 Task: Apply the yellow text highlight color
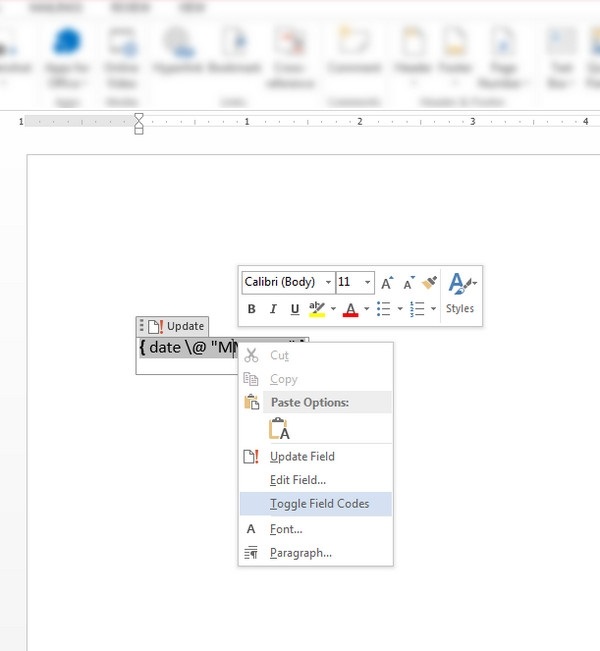click(x=317, y=309)
